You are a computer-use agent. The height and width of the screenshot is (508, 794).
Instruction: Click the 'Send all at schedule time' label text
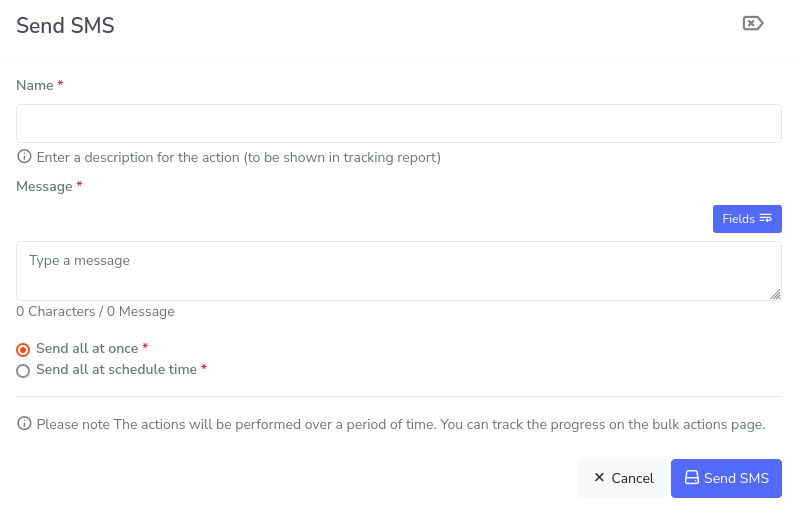tap(116, 369)
